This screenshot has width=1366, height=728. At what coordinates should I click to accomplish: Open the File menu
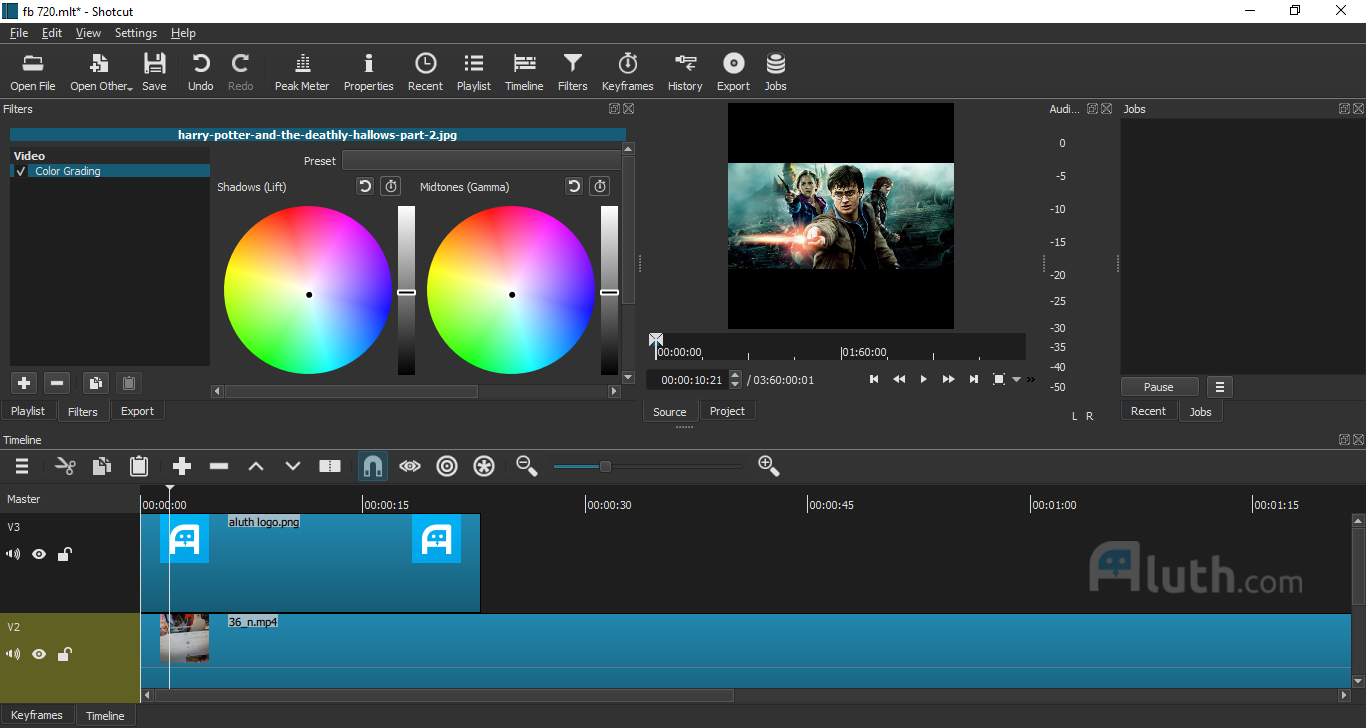(x=19, y=33)
